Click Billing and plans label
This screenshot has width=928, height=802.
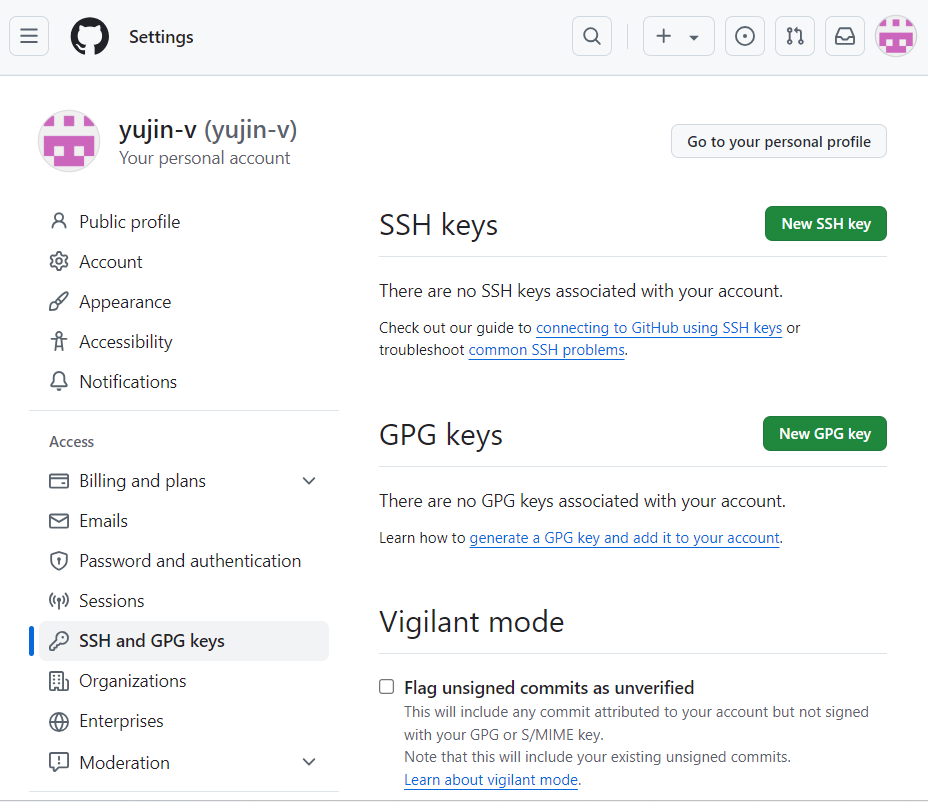click(143, 481)
